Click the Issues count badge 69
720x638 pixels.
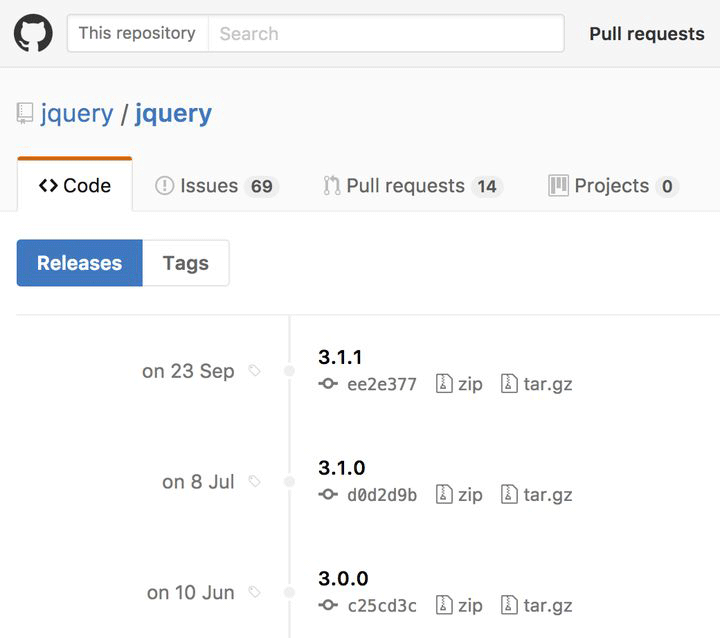[x=262, y=186]
